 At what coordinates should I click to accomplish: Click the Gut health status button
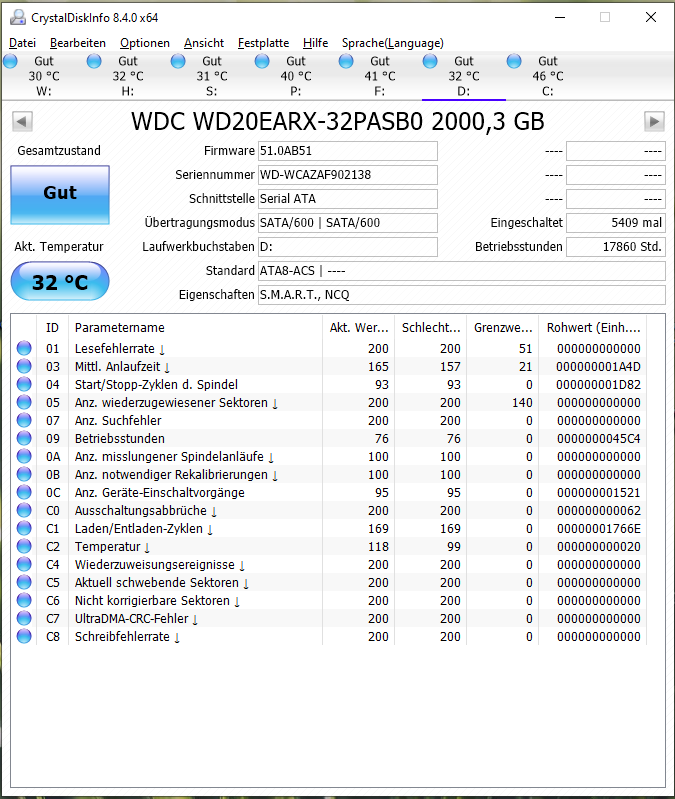(x=60, y=195)
